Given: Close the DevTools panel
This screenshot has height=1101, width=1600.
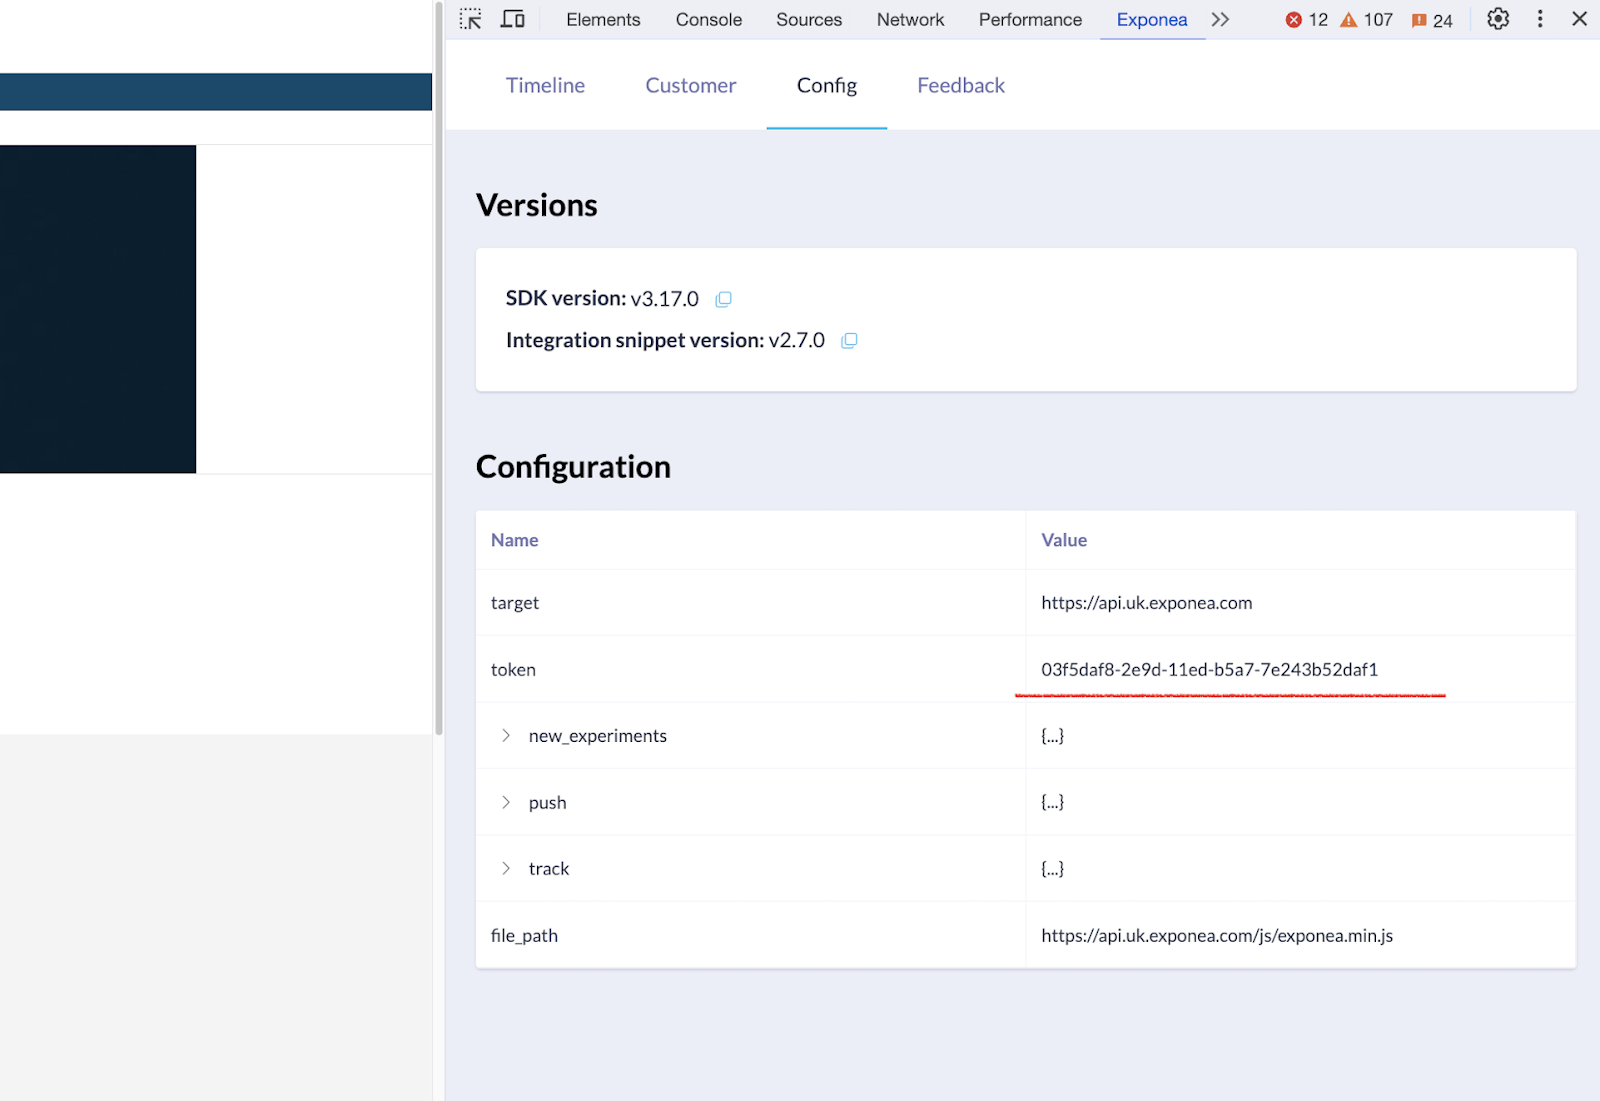Looking at the screenshot, I should [x=1580, y=19].
